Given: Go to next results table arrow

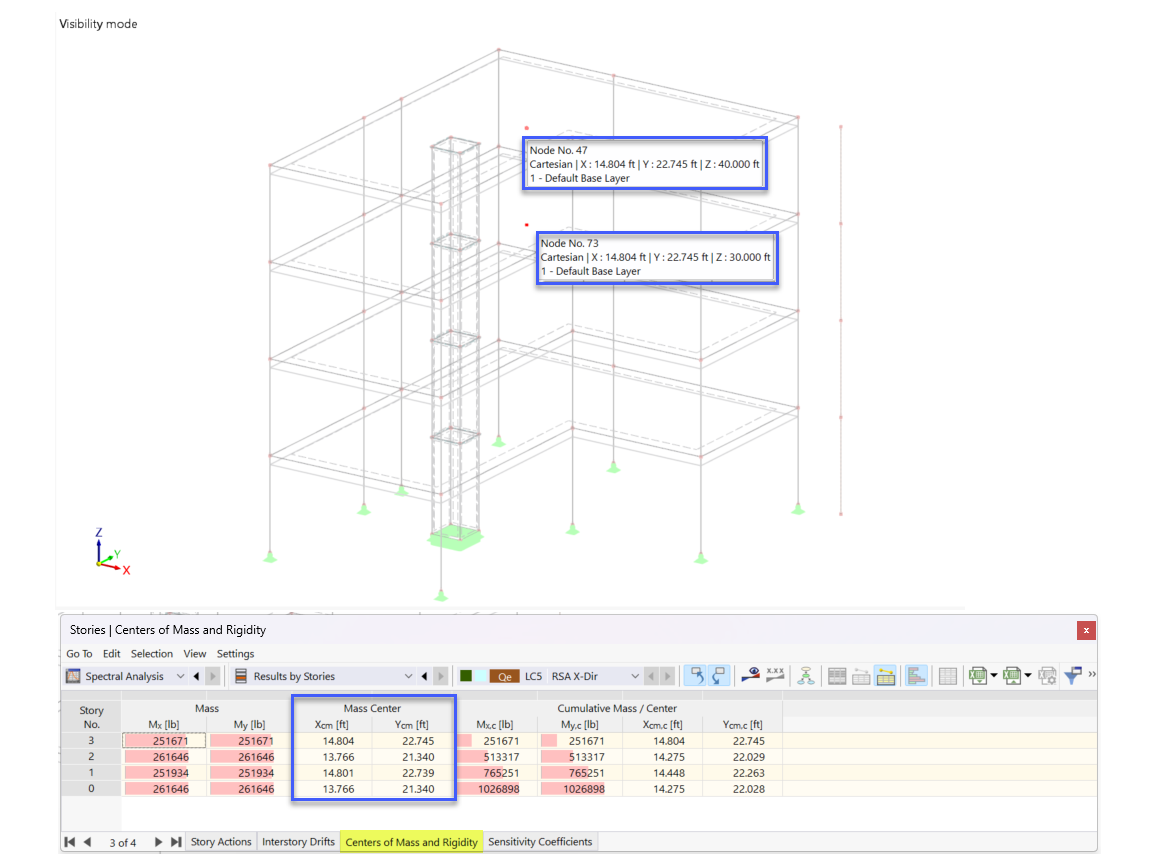Looking at the screenshot, I should 441,676.
